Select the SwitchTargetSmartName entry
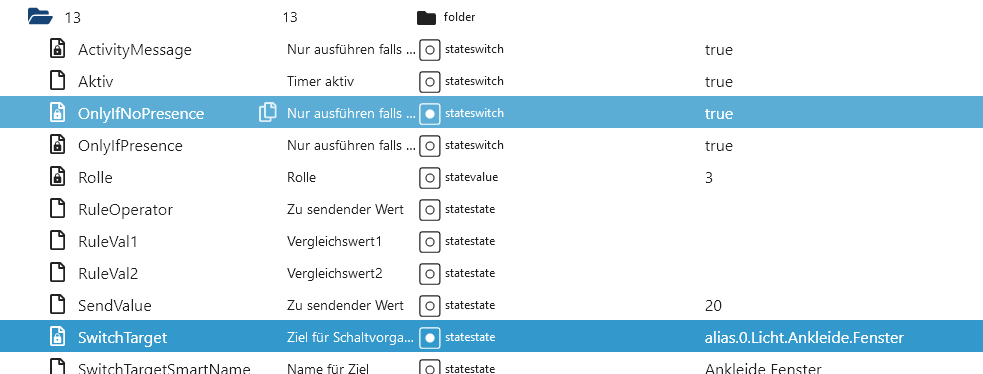Image resolution: width=983 pixels, height=374 pixels. pyautogui.click(x=164, y=368)
